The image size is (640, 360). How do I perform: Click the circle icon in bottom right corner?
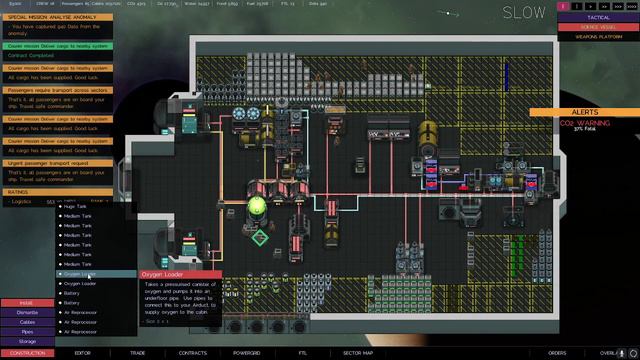pyautogui.click(x=633, y=353)
